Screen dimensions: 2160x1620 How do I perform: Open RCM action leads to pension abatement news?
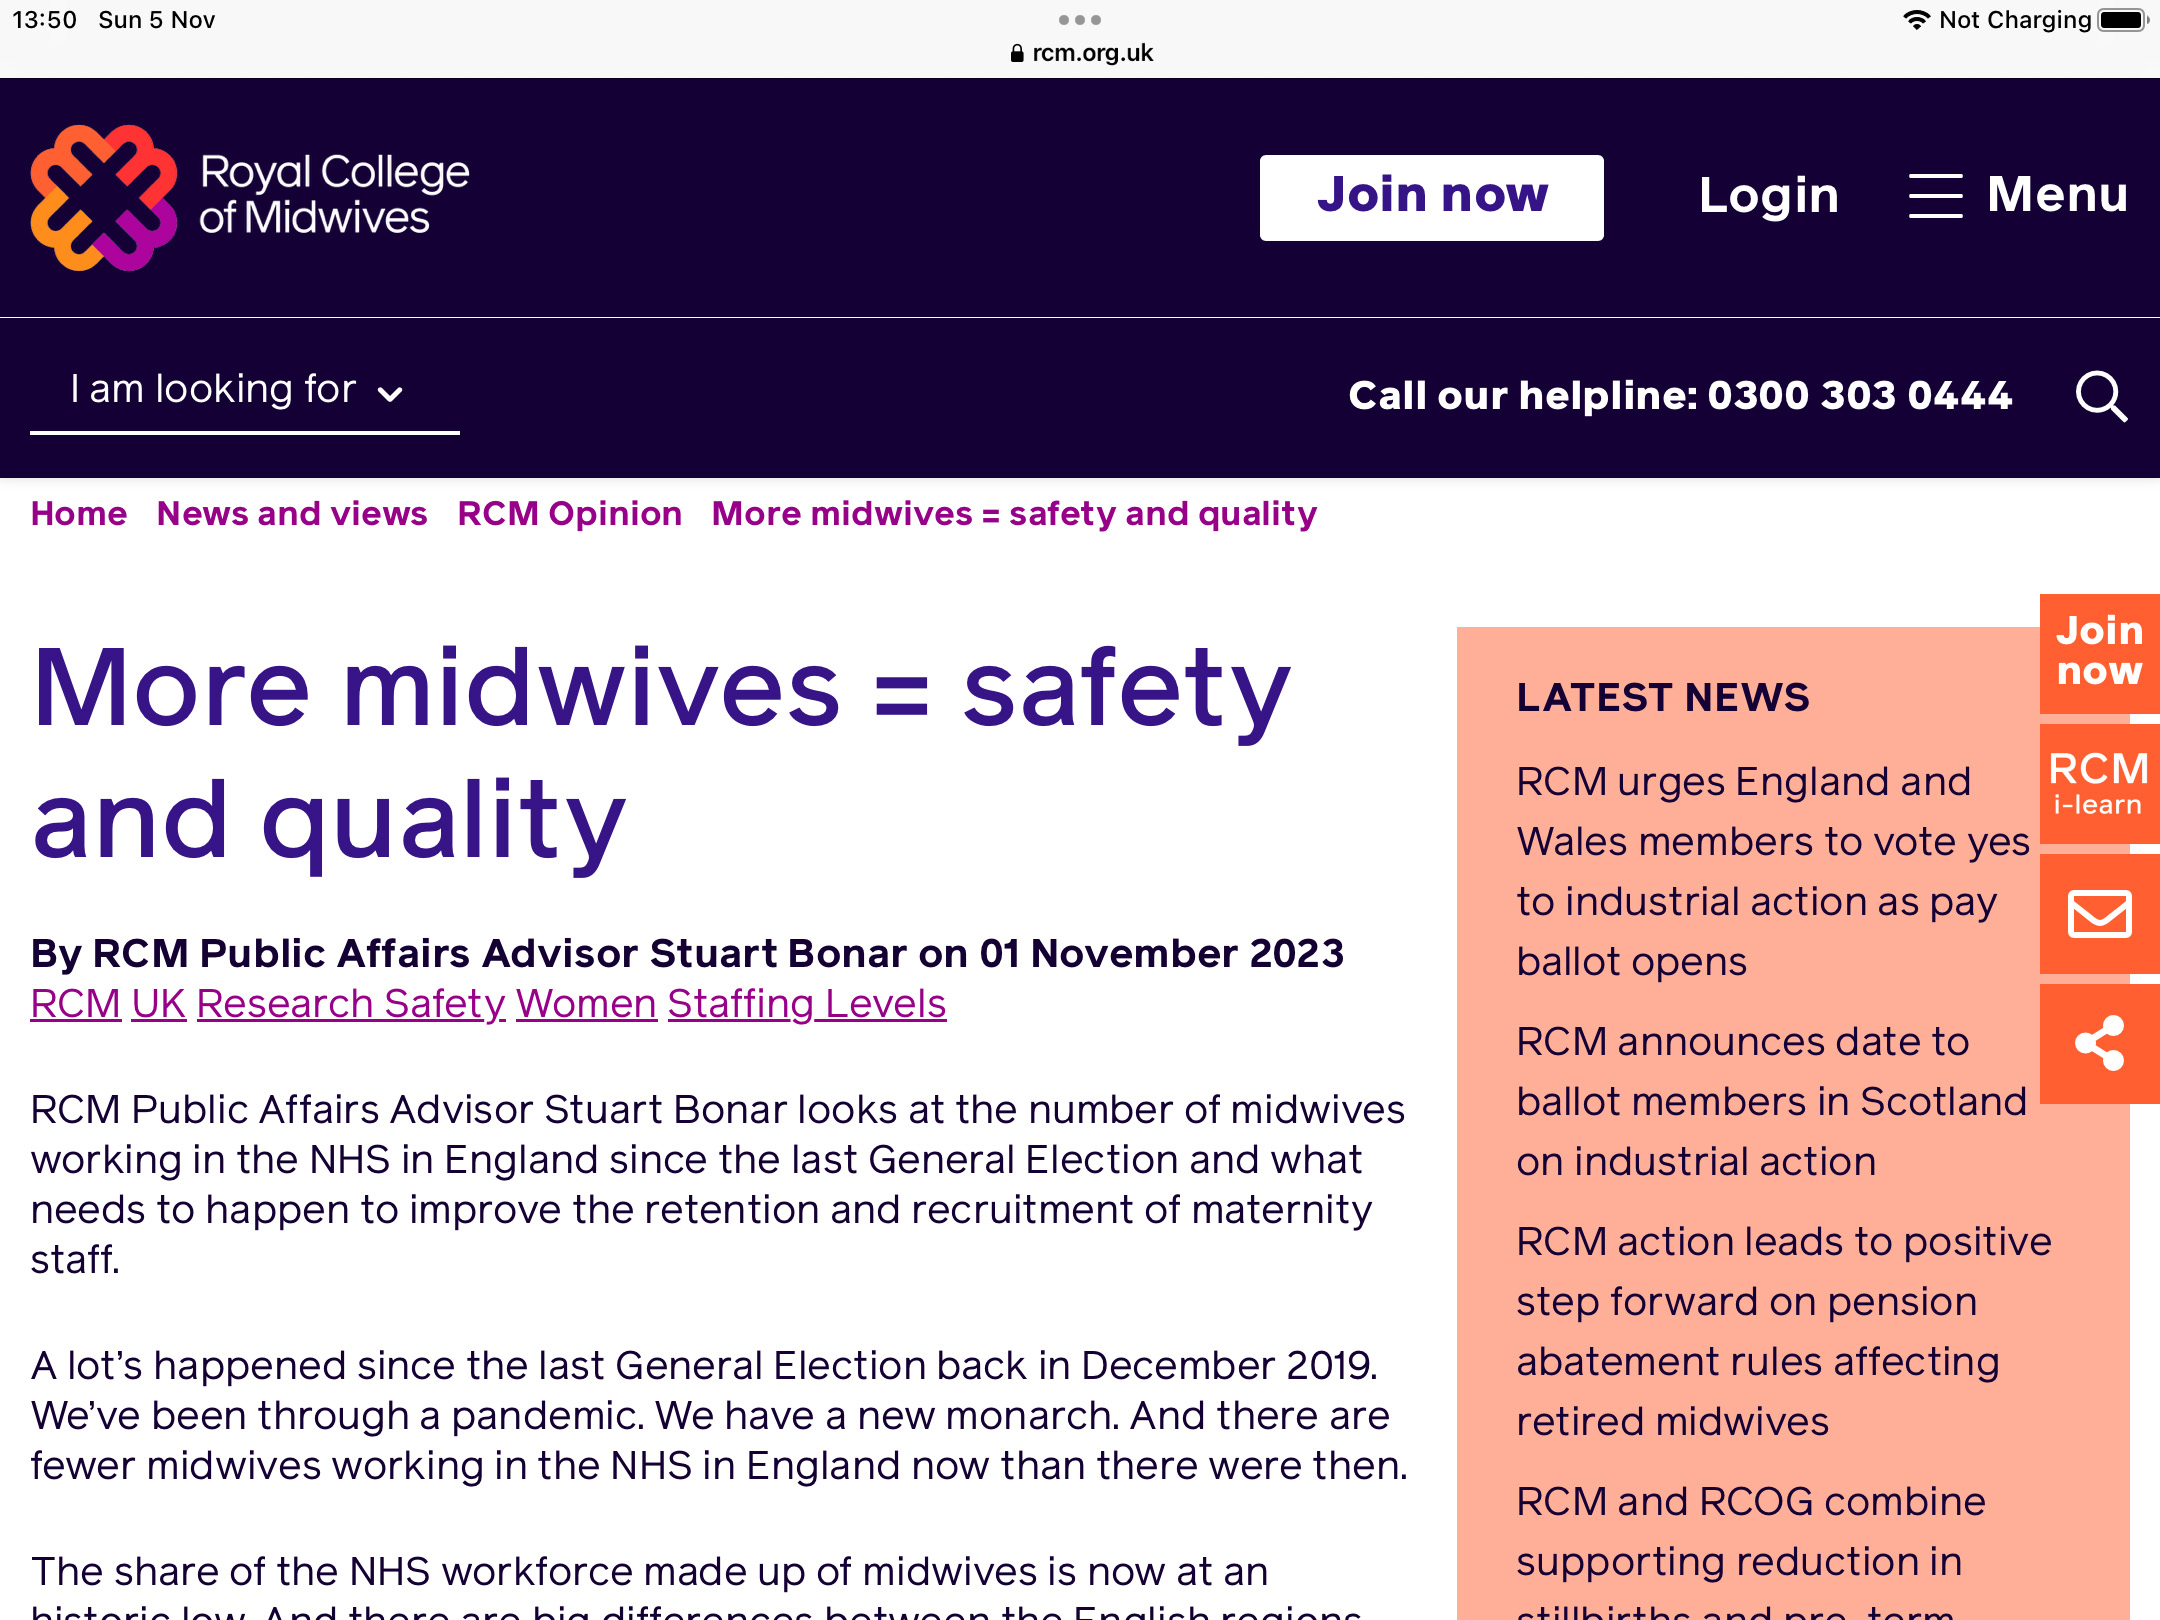click(1783, 1331)
